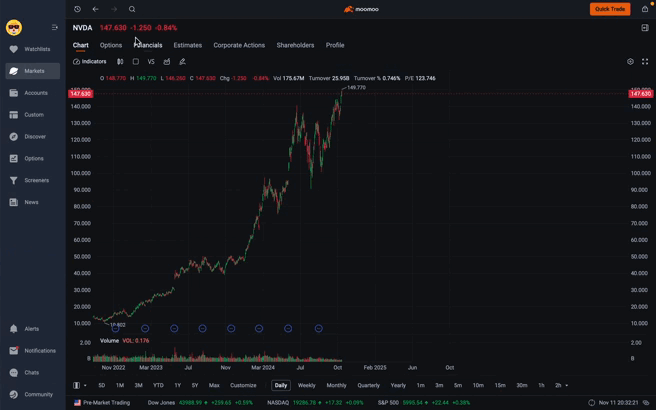
Task: Switch to the Shareholders tab
Action: point(295,45)
